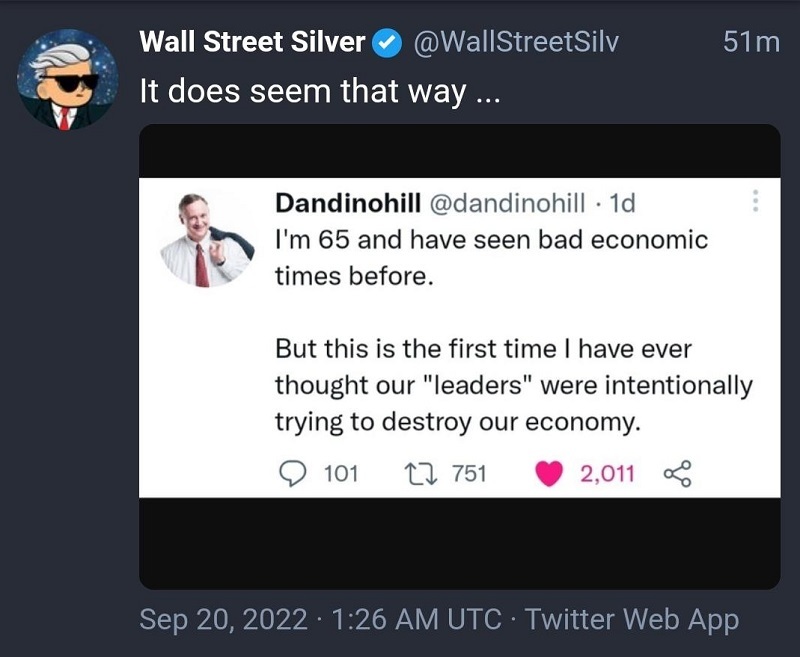Click the 1d timestamp on quoted tweet
Viewport: 800px width, 657px height.
click(622, 203)
